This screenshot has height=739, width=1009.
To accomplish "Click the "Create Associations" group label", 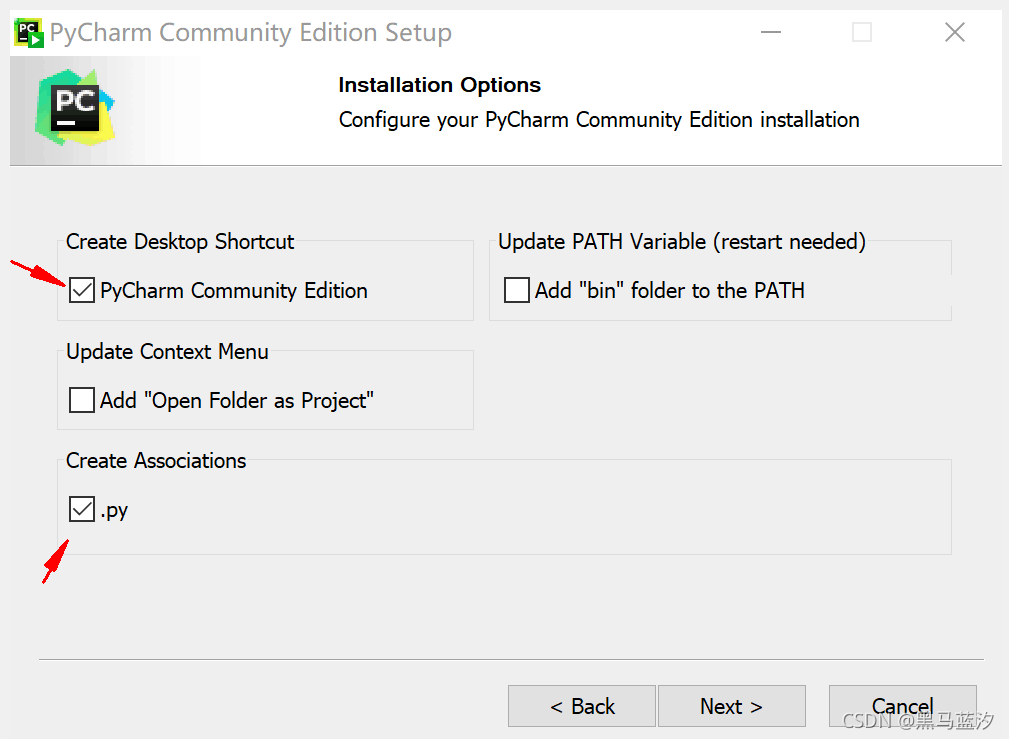I will 156,461.
